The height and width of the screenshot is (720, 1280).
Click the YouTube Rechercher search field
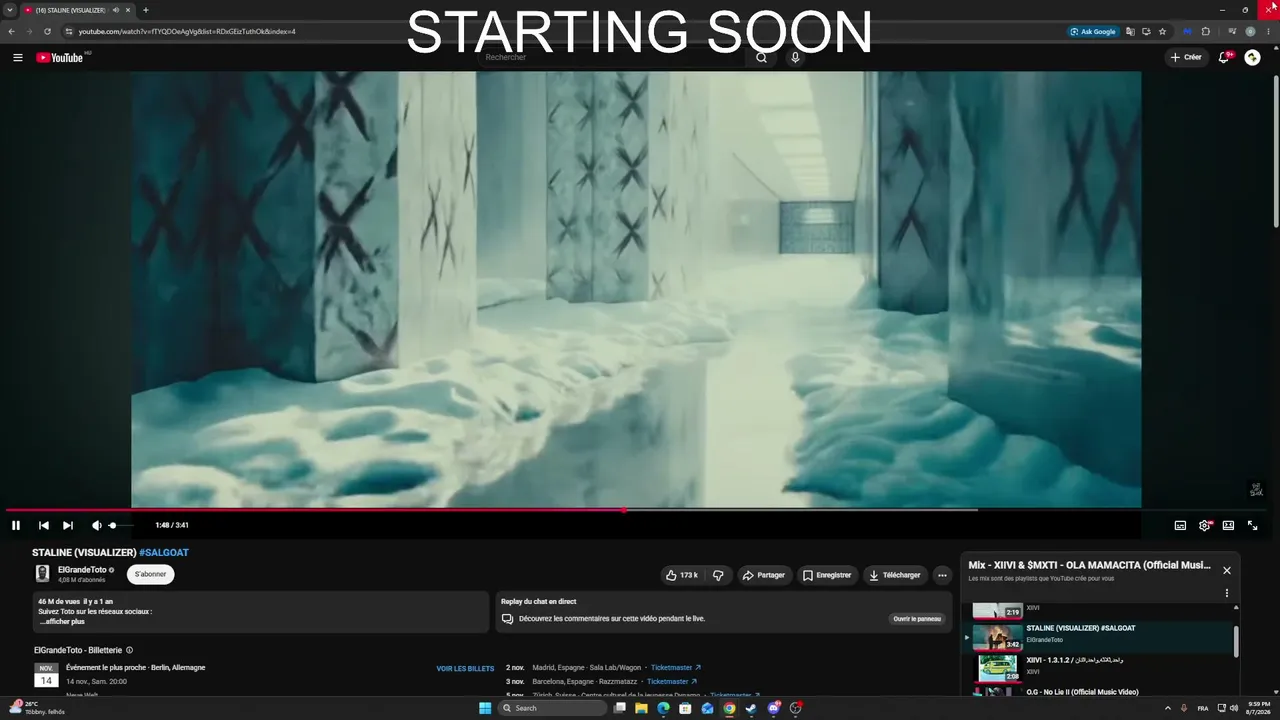610,58
